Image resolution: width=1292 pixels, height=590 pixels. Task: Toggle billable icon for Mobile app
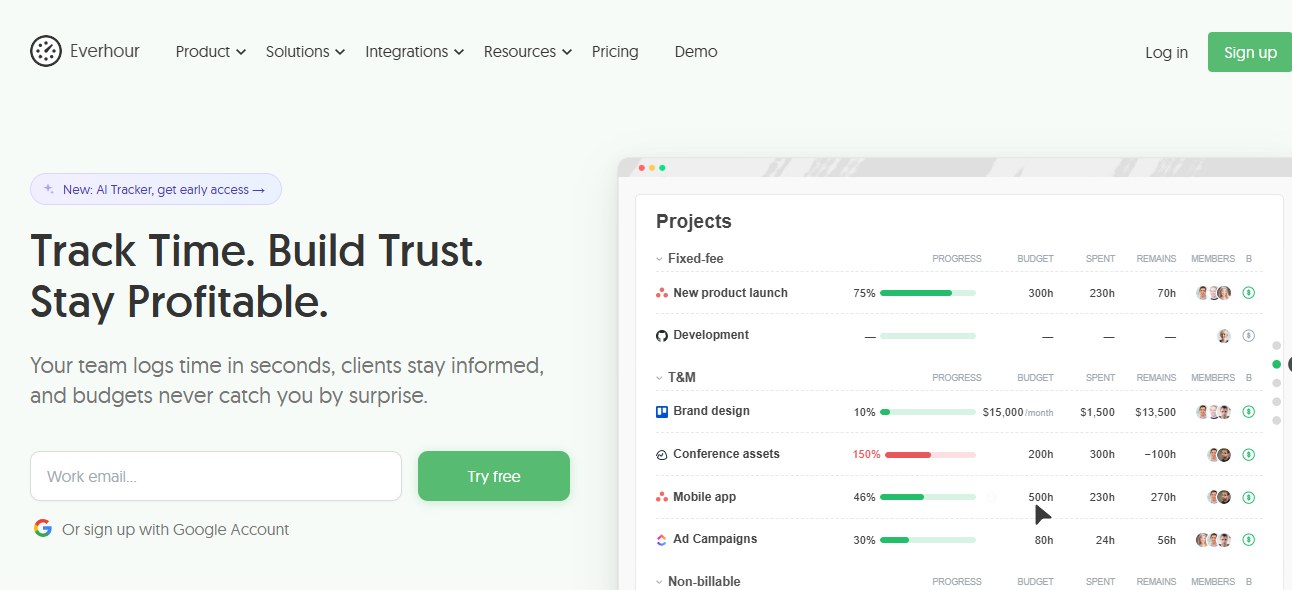(1248, 497)
